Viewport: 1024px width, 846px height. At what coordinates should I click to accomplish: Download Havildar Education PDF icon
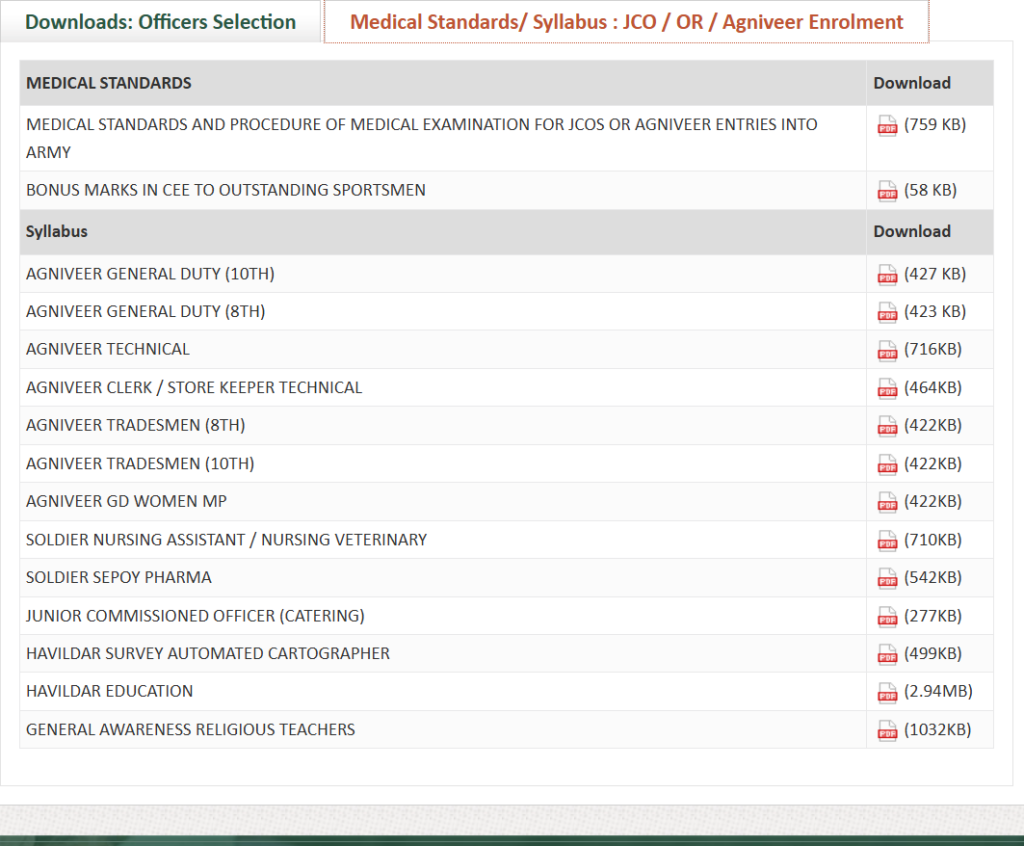click(887, 692)
